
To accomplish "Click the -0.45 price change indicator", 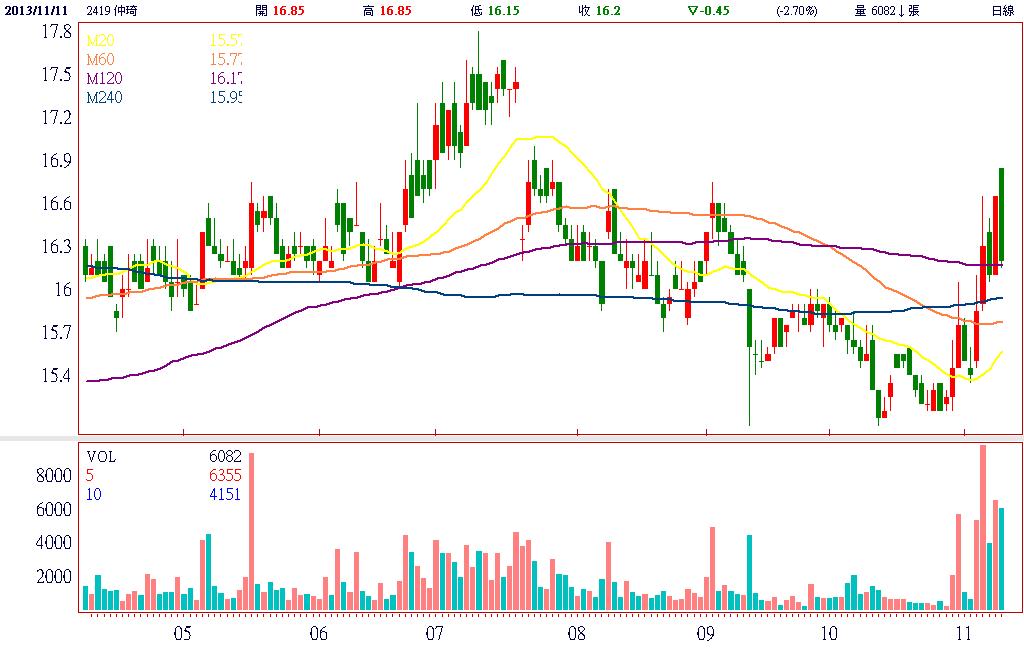I will click(x=707, y=10).
